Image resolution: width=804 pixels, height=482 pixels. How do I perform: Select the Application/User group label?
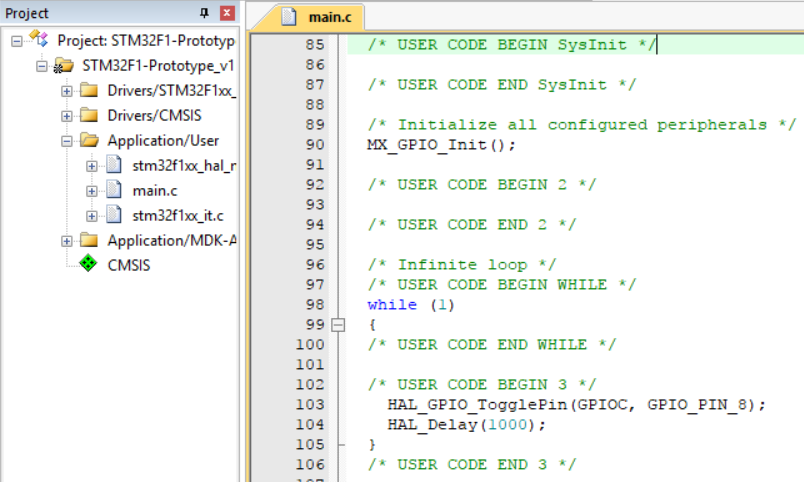point(163,140)
